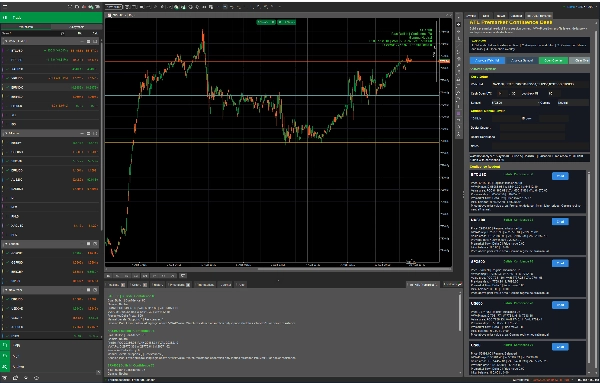Select the green-underlined active tab below the green header
The height and width of the screenshot is (383, 600).
[x=26, y=27]
